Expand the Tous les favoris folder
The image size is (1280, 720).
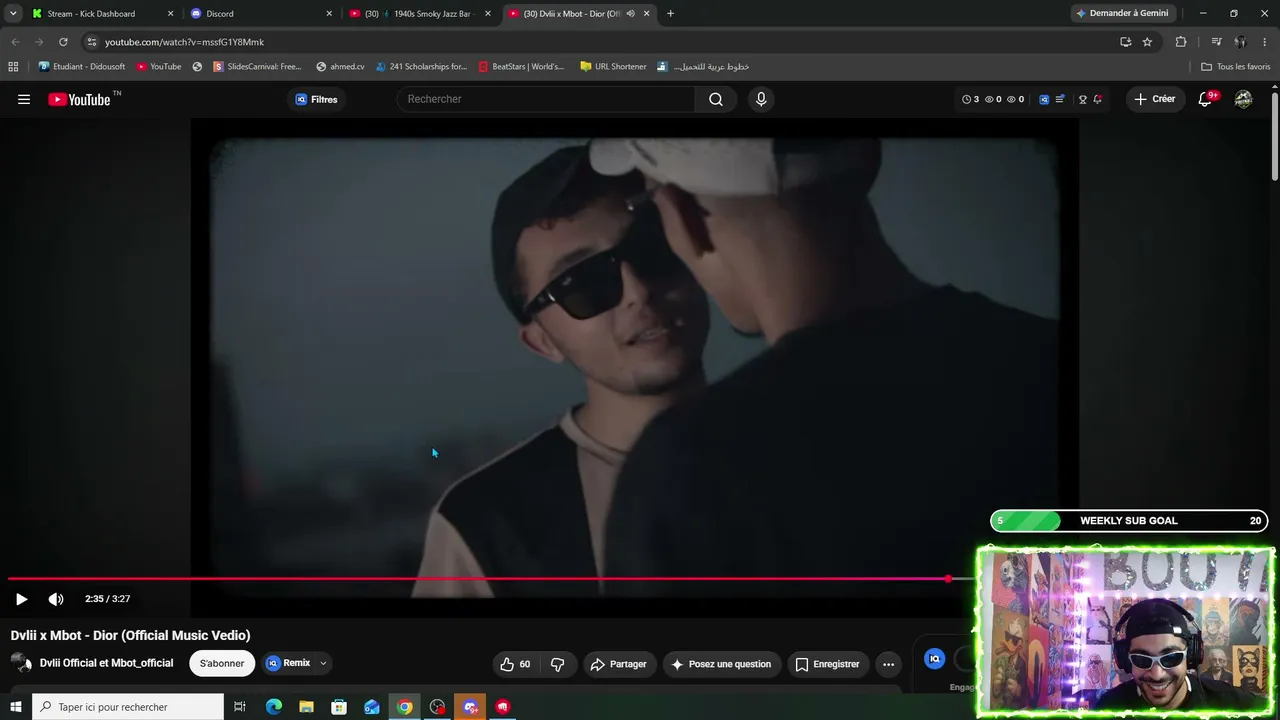[x=1235, y=67]
